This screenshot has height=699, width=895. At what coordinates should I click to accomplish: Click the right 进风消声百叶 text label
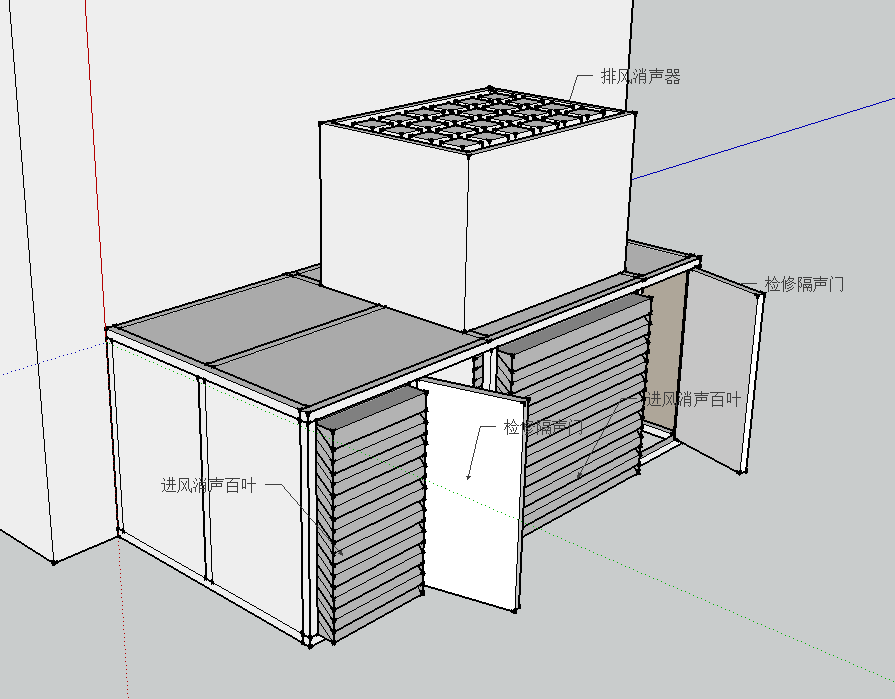click(x=692, y=399)
